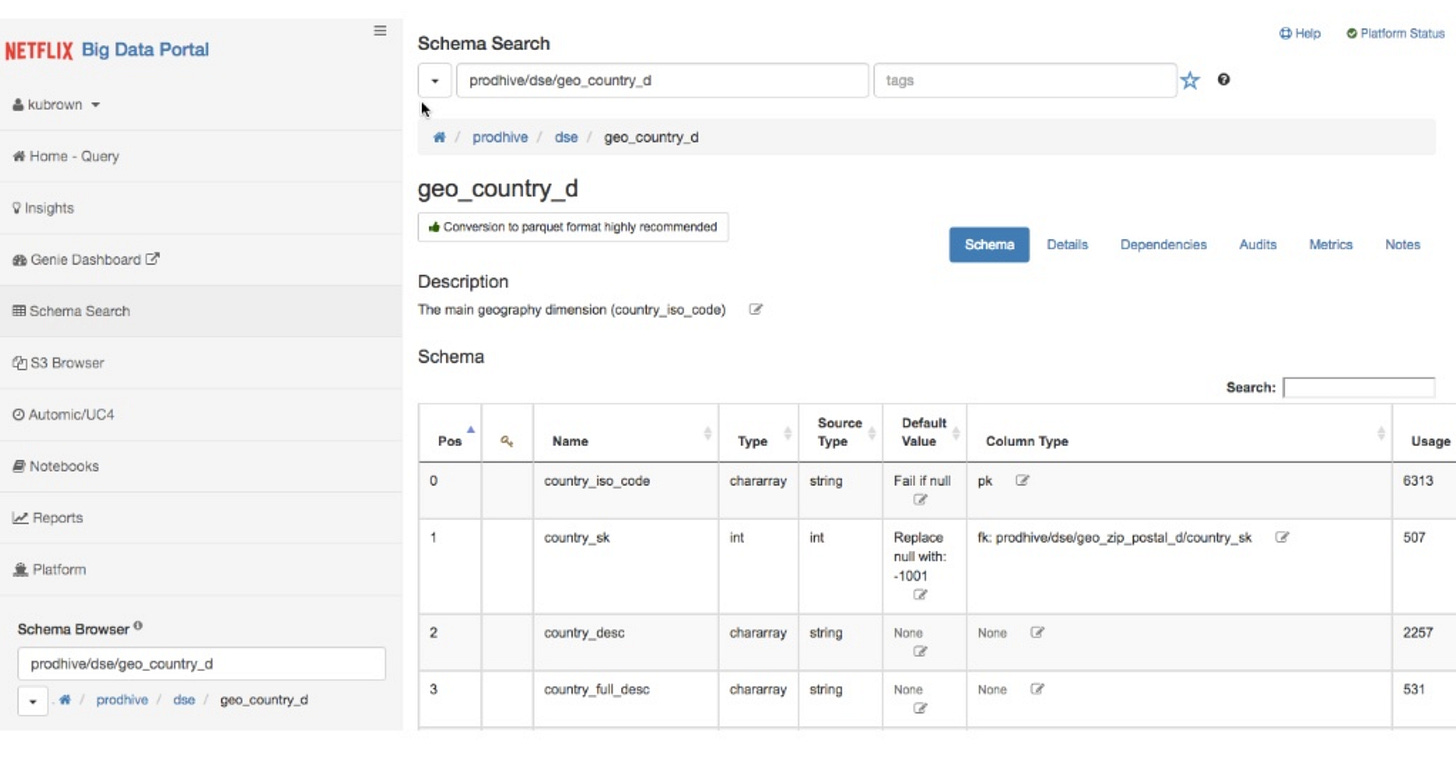1456x782 pixels.
Task: Sort table by Source Type column
Action: (x=840, y=433)
